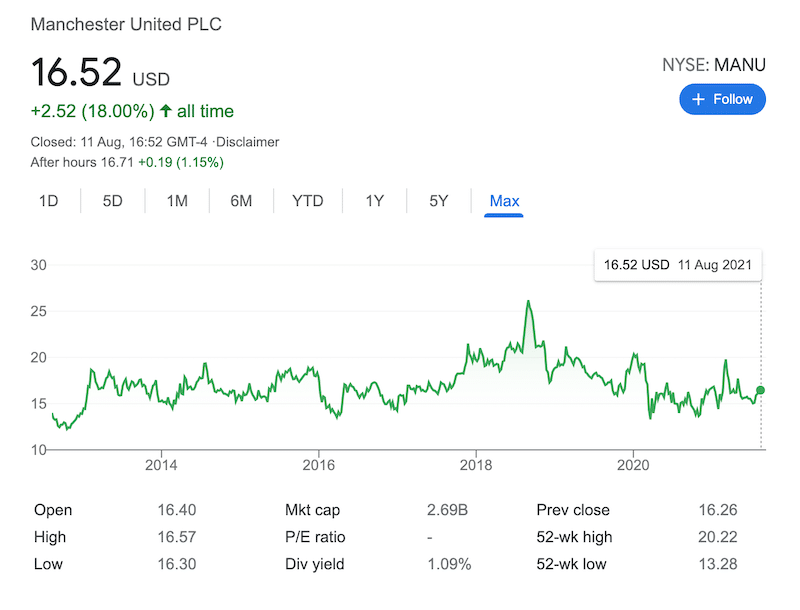The image size is (800, 610).
Task: Click the 52-wk high label
Action: click(x=574, y=537)
